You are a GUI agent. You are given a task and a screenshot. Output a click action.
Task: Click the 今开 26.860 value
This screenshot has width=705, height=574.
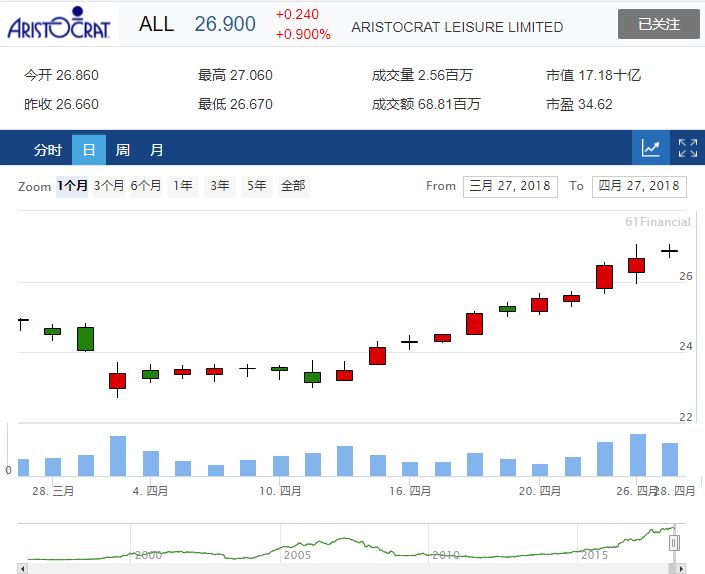61,75
